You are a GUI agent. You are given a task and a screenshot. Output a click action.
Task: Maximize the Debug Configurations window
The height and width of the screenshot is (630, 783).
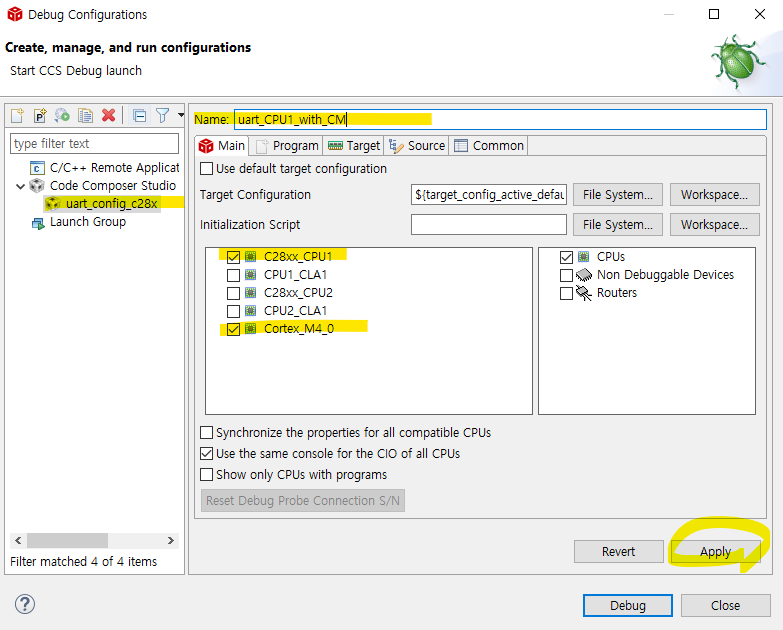point(714,14)
